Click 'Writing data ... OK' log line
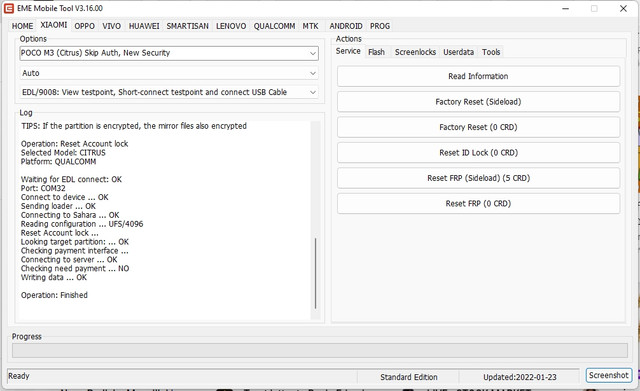Image resolution: width=640 pixels, height=391 pixels. pyautogui.click(x=54, y=278)
